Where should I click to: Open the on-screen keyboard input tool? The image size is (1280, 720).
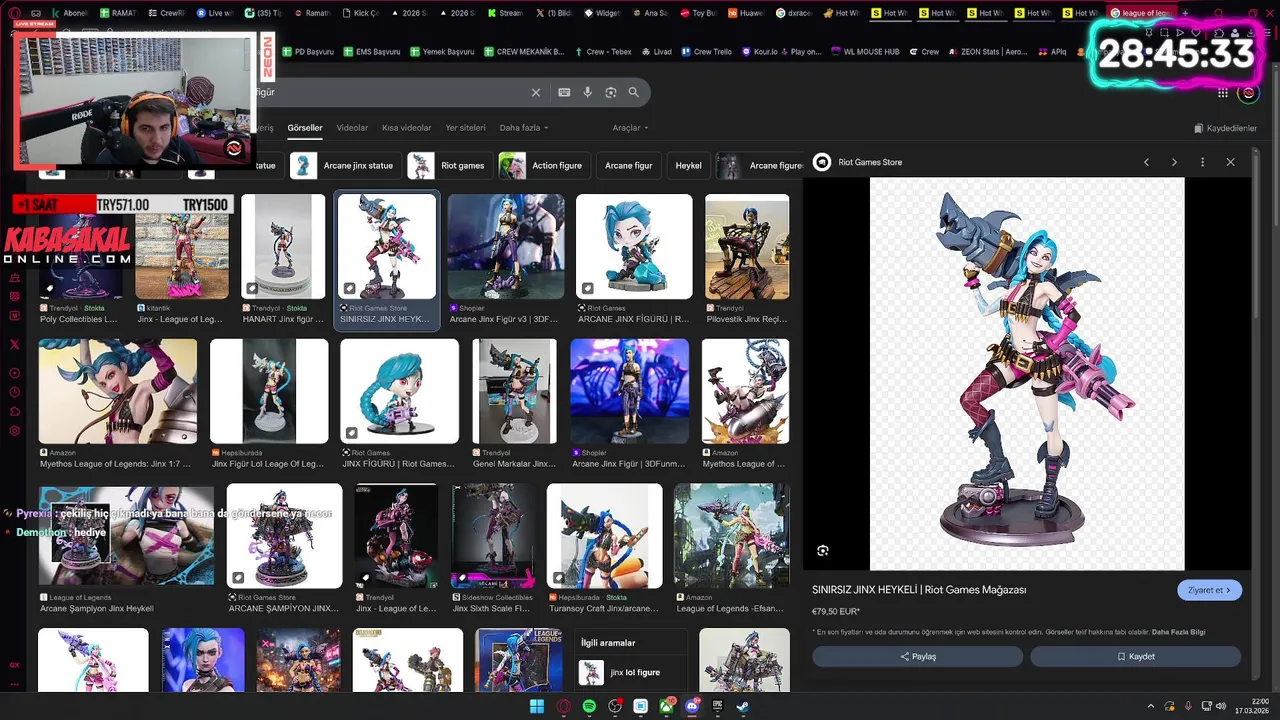point(564,92)
